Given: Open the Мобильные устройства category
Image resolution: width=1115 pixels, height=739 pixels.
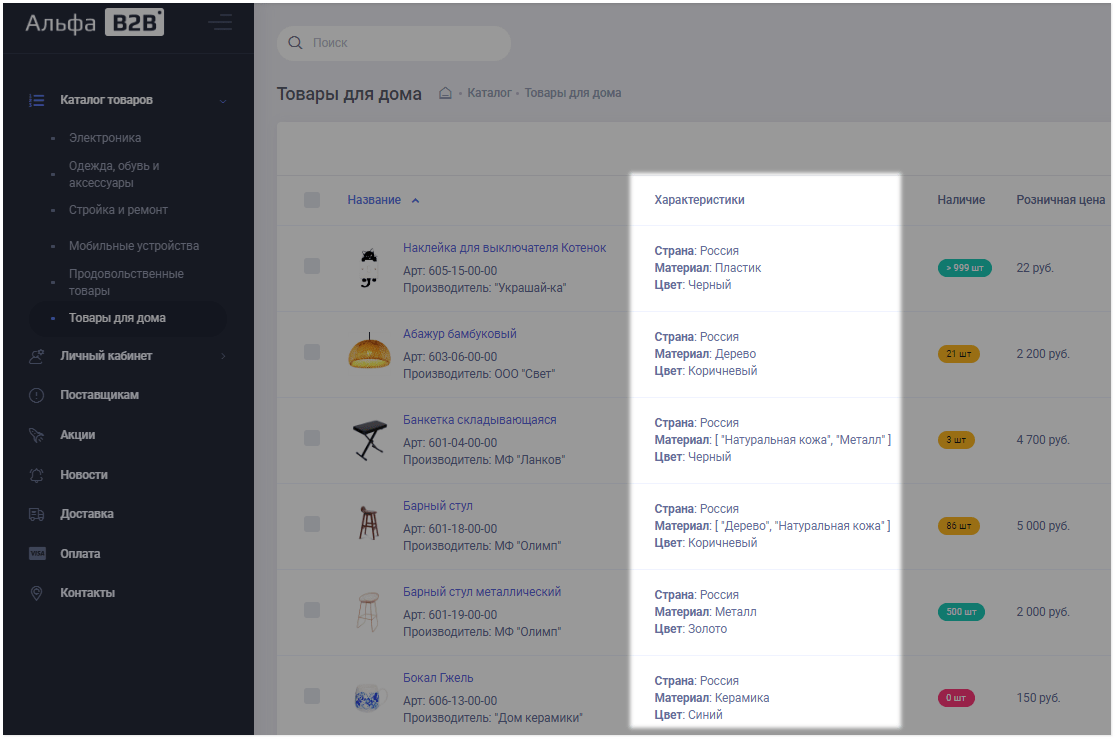Looking at the screenshot, I should pos(134,246).
